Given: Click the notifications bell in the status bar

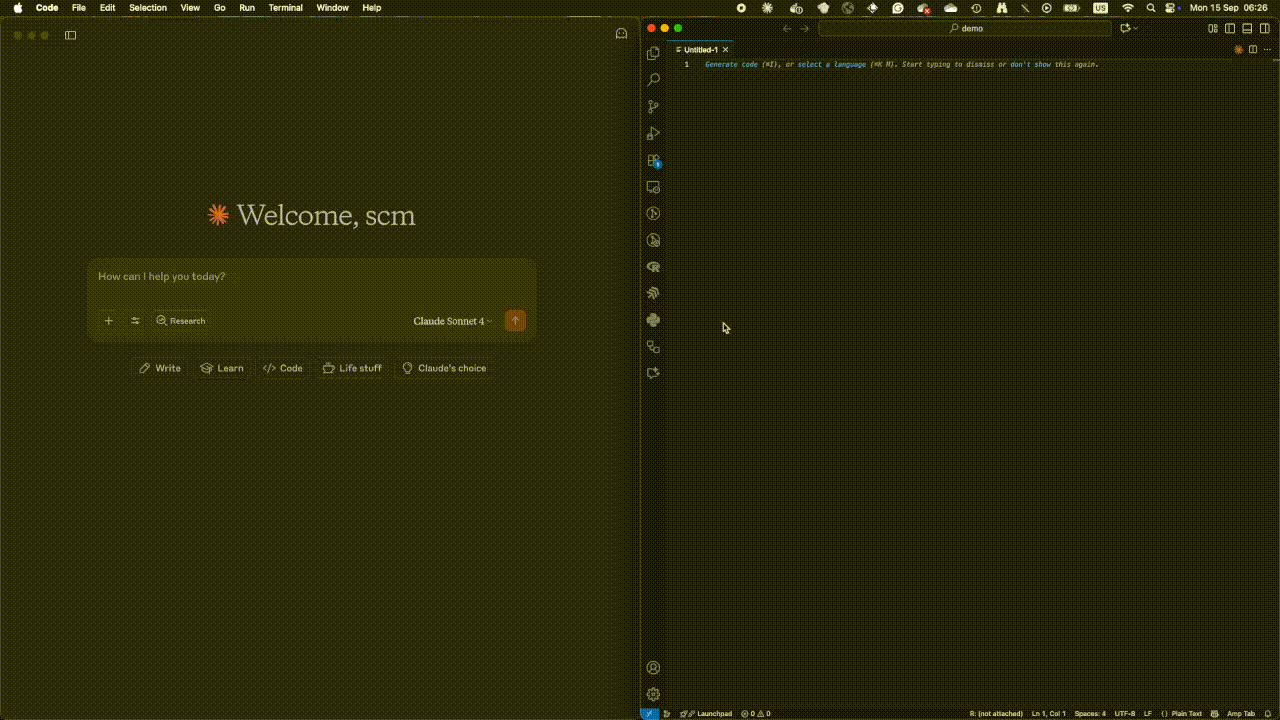Looking at the screenshot, I should click(x=1269, y=713).
